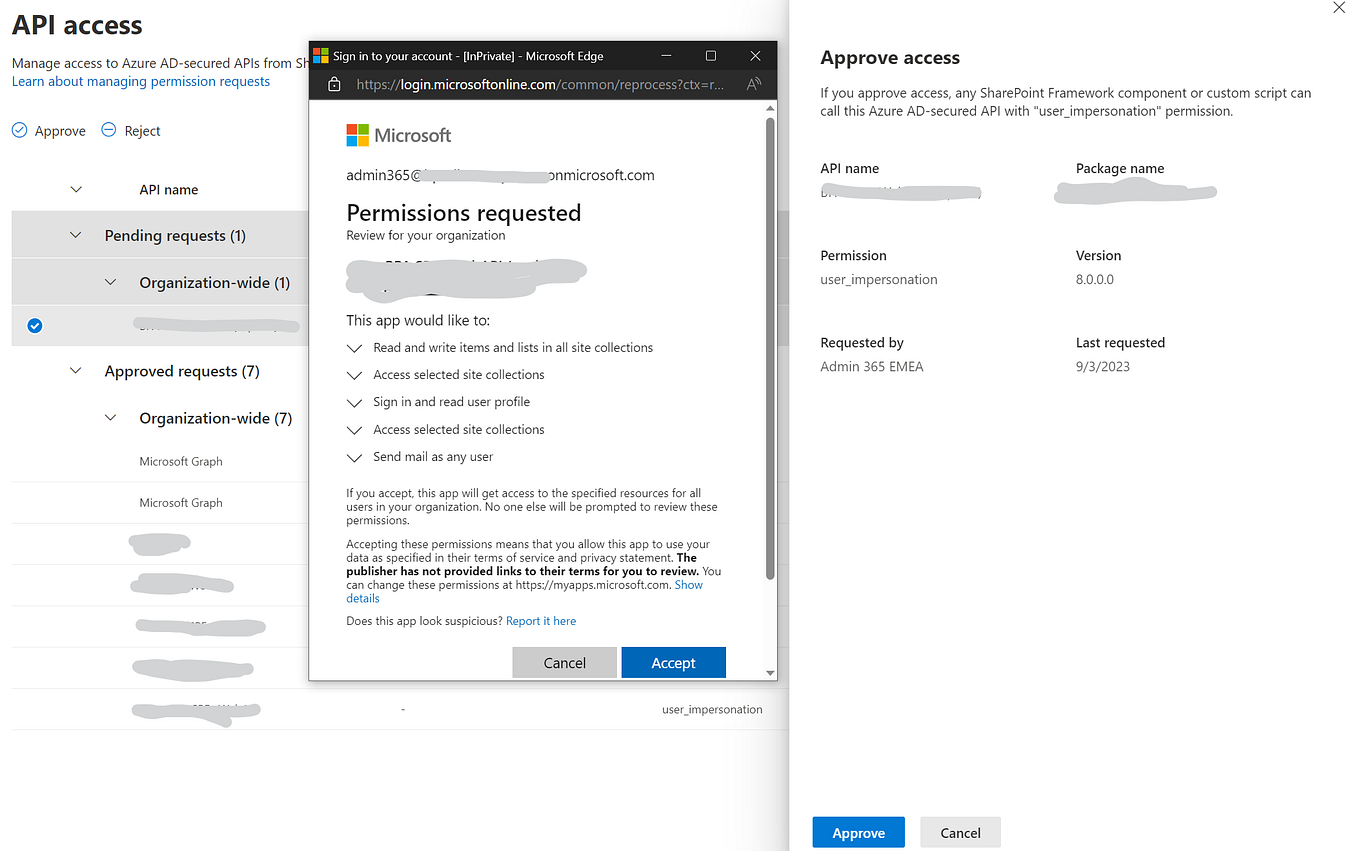1358x851 pixels.
Task: Tick the checkbox beside the selected pending request
Action: click(x=35, y=325)
